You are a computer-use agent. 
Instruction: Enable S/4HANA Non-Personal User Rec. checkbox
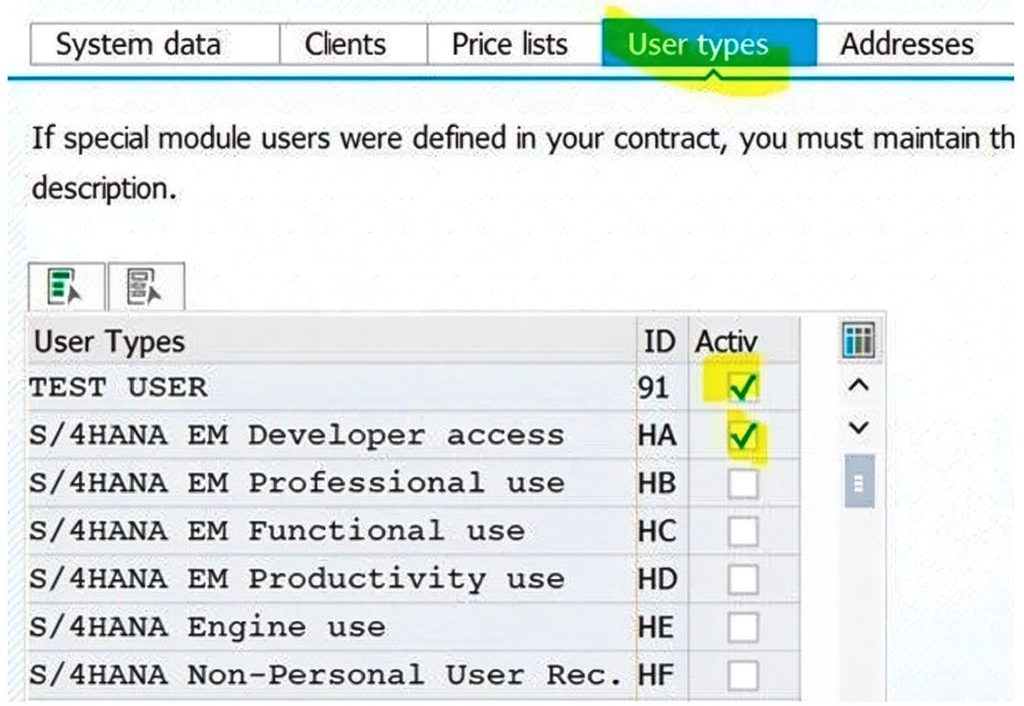tap(743, 675)
